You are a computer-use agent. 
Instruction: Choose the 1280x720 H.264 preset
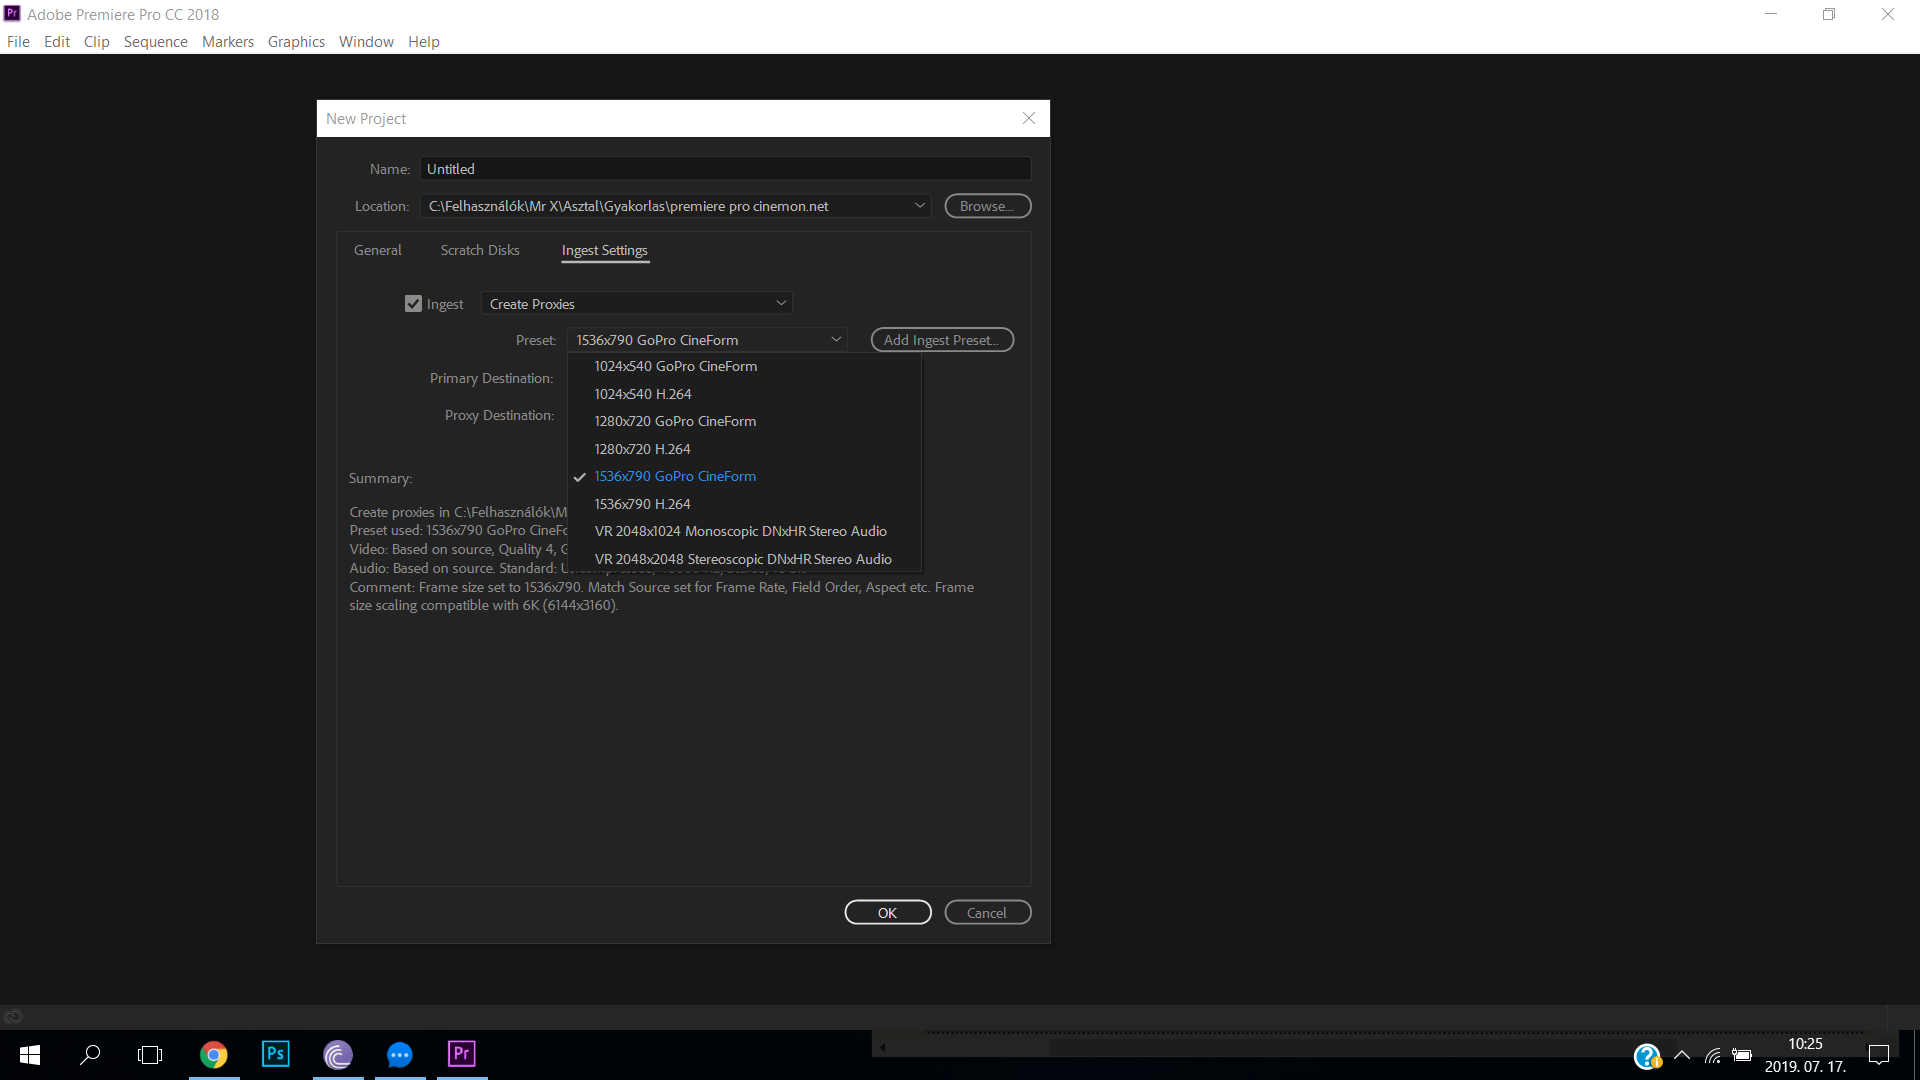642,449
